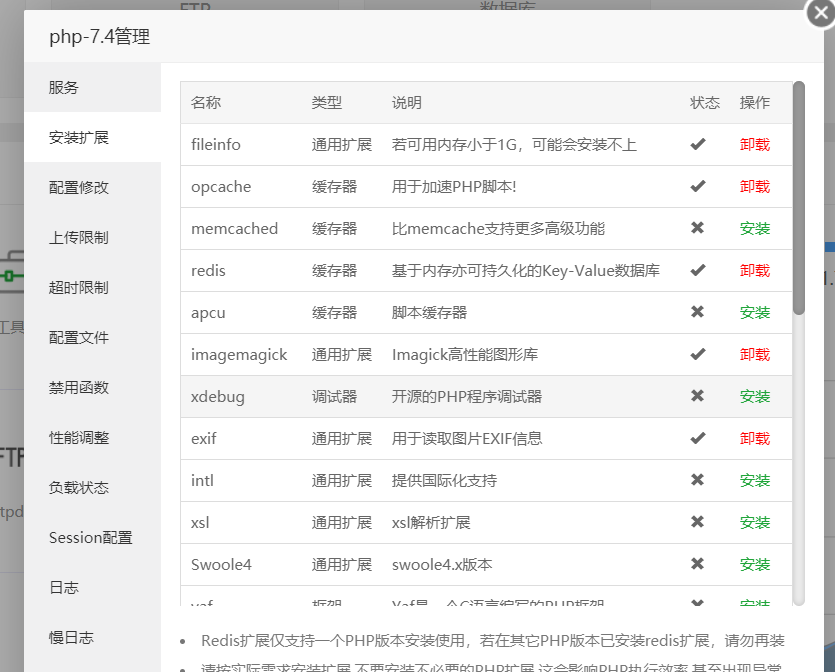Close the php-7.4 management dialog

pos(819,13)
